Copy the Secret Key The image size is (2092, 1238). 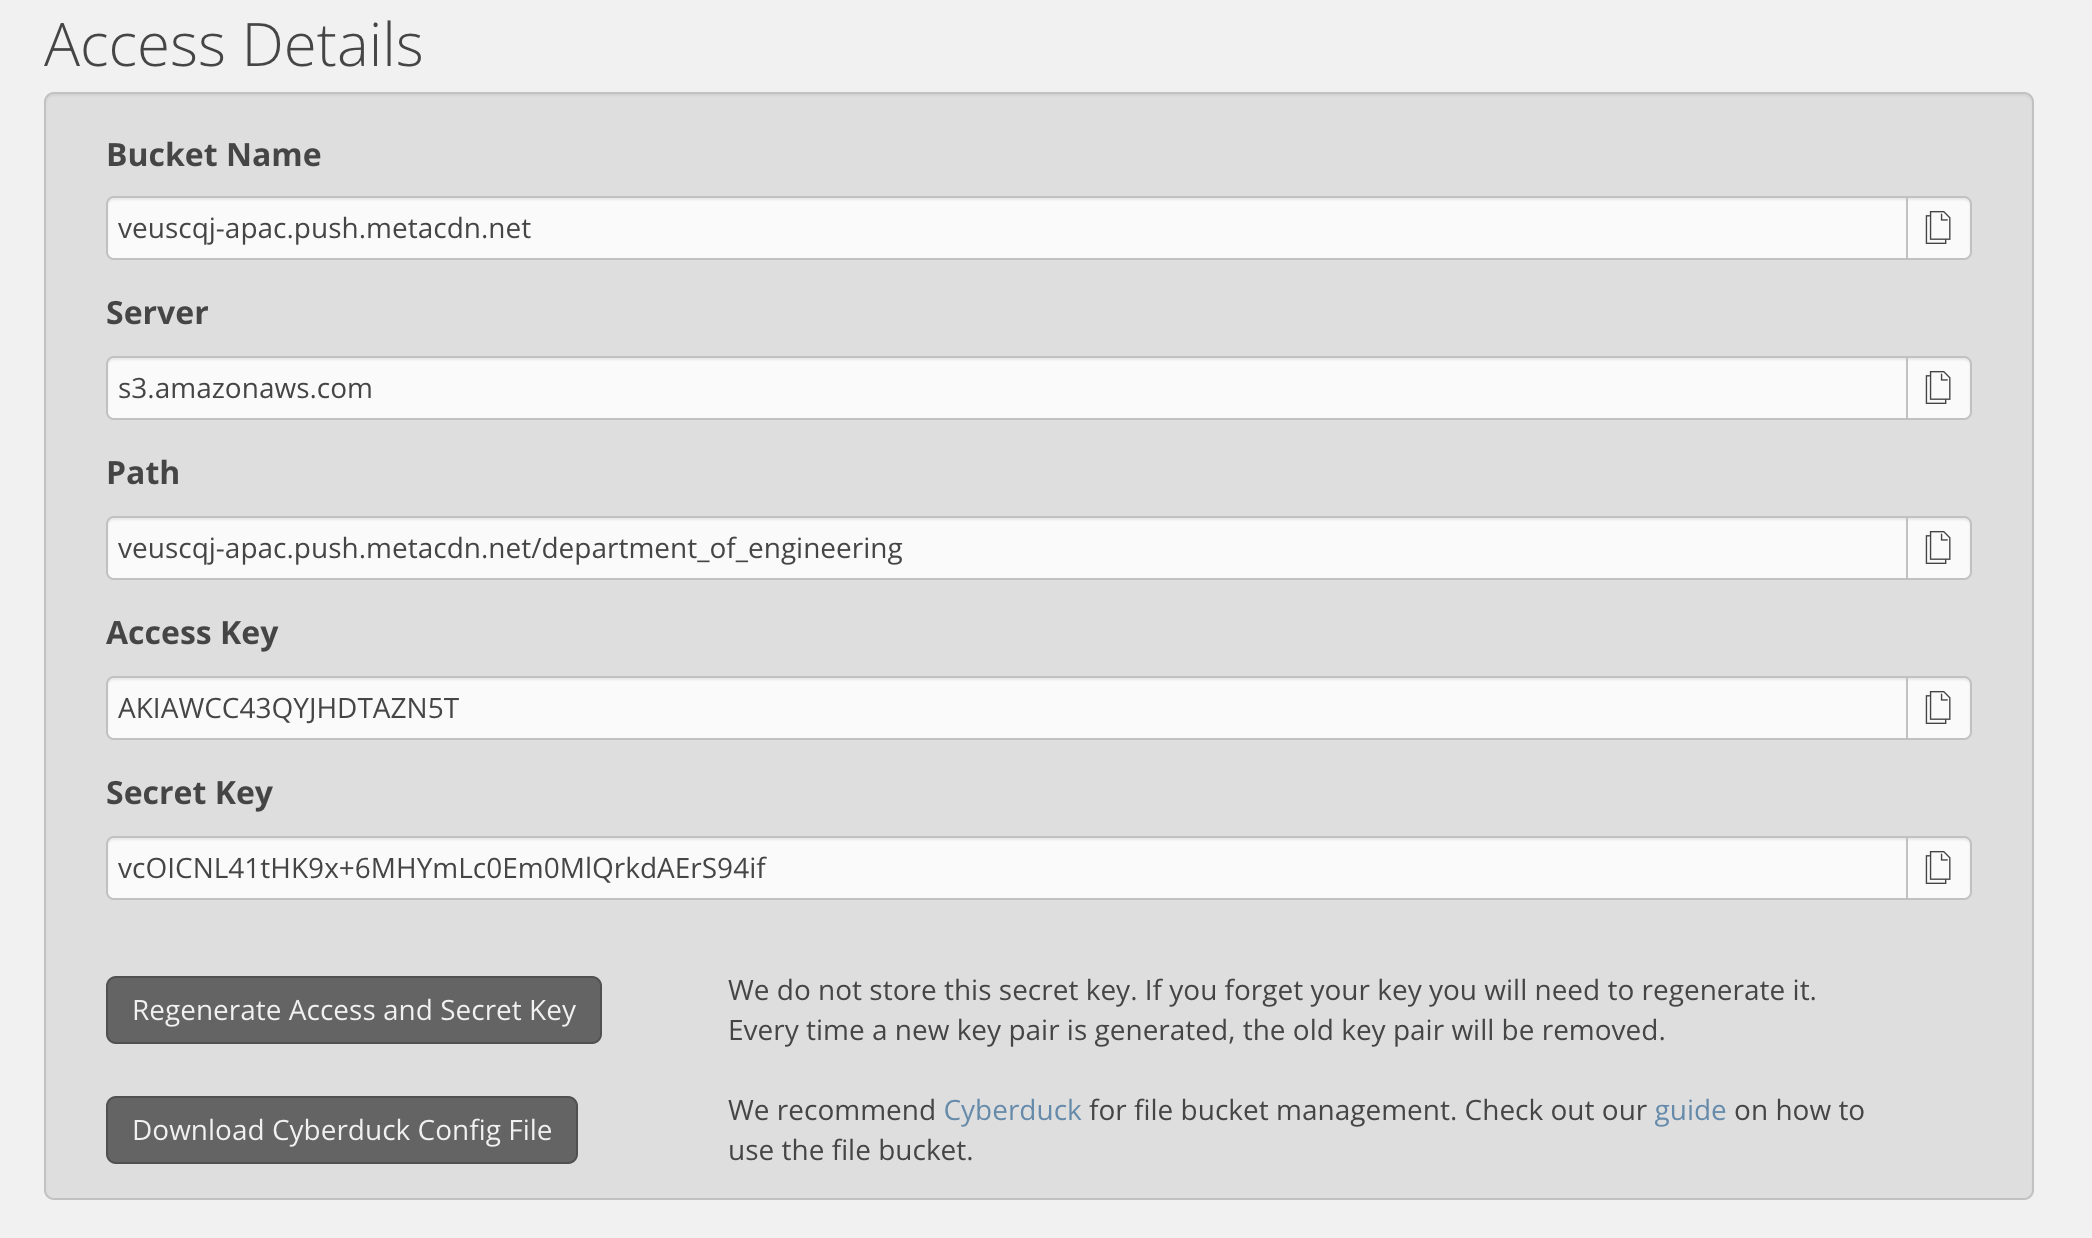tap(1938, 868)
